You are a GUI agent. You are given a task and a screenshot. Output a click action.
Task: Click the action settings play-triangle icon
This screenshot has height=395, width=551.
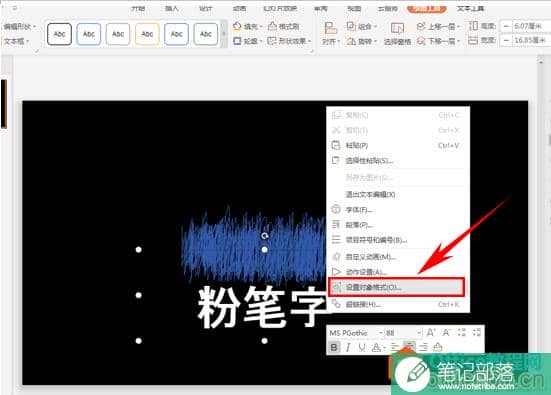336,272
